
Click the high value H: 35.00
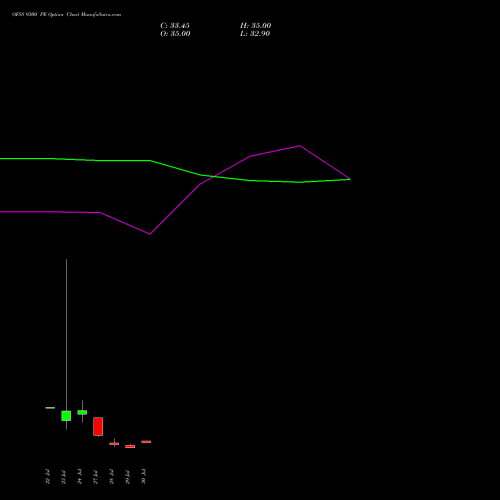point(256,26)
